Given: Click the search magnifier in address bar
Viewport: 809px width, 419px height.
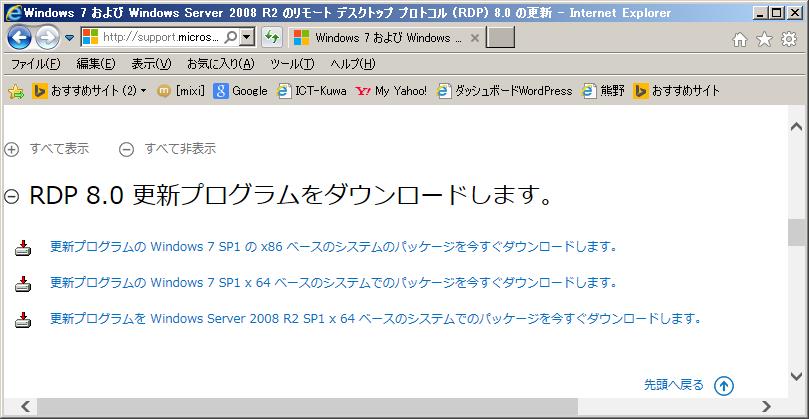Looking at the screenshot, I should pyautogui.click(x=232, y=37).
